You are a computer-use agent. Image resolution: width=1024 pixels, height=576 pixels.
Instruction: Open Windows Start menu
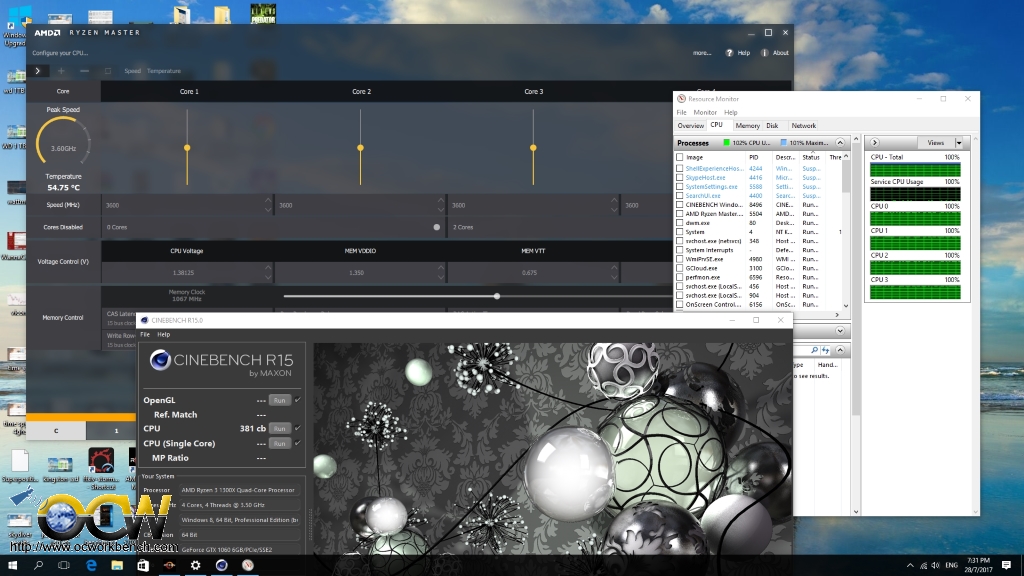12,565
